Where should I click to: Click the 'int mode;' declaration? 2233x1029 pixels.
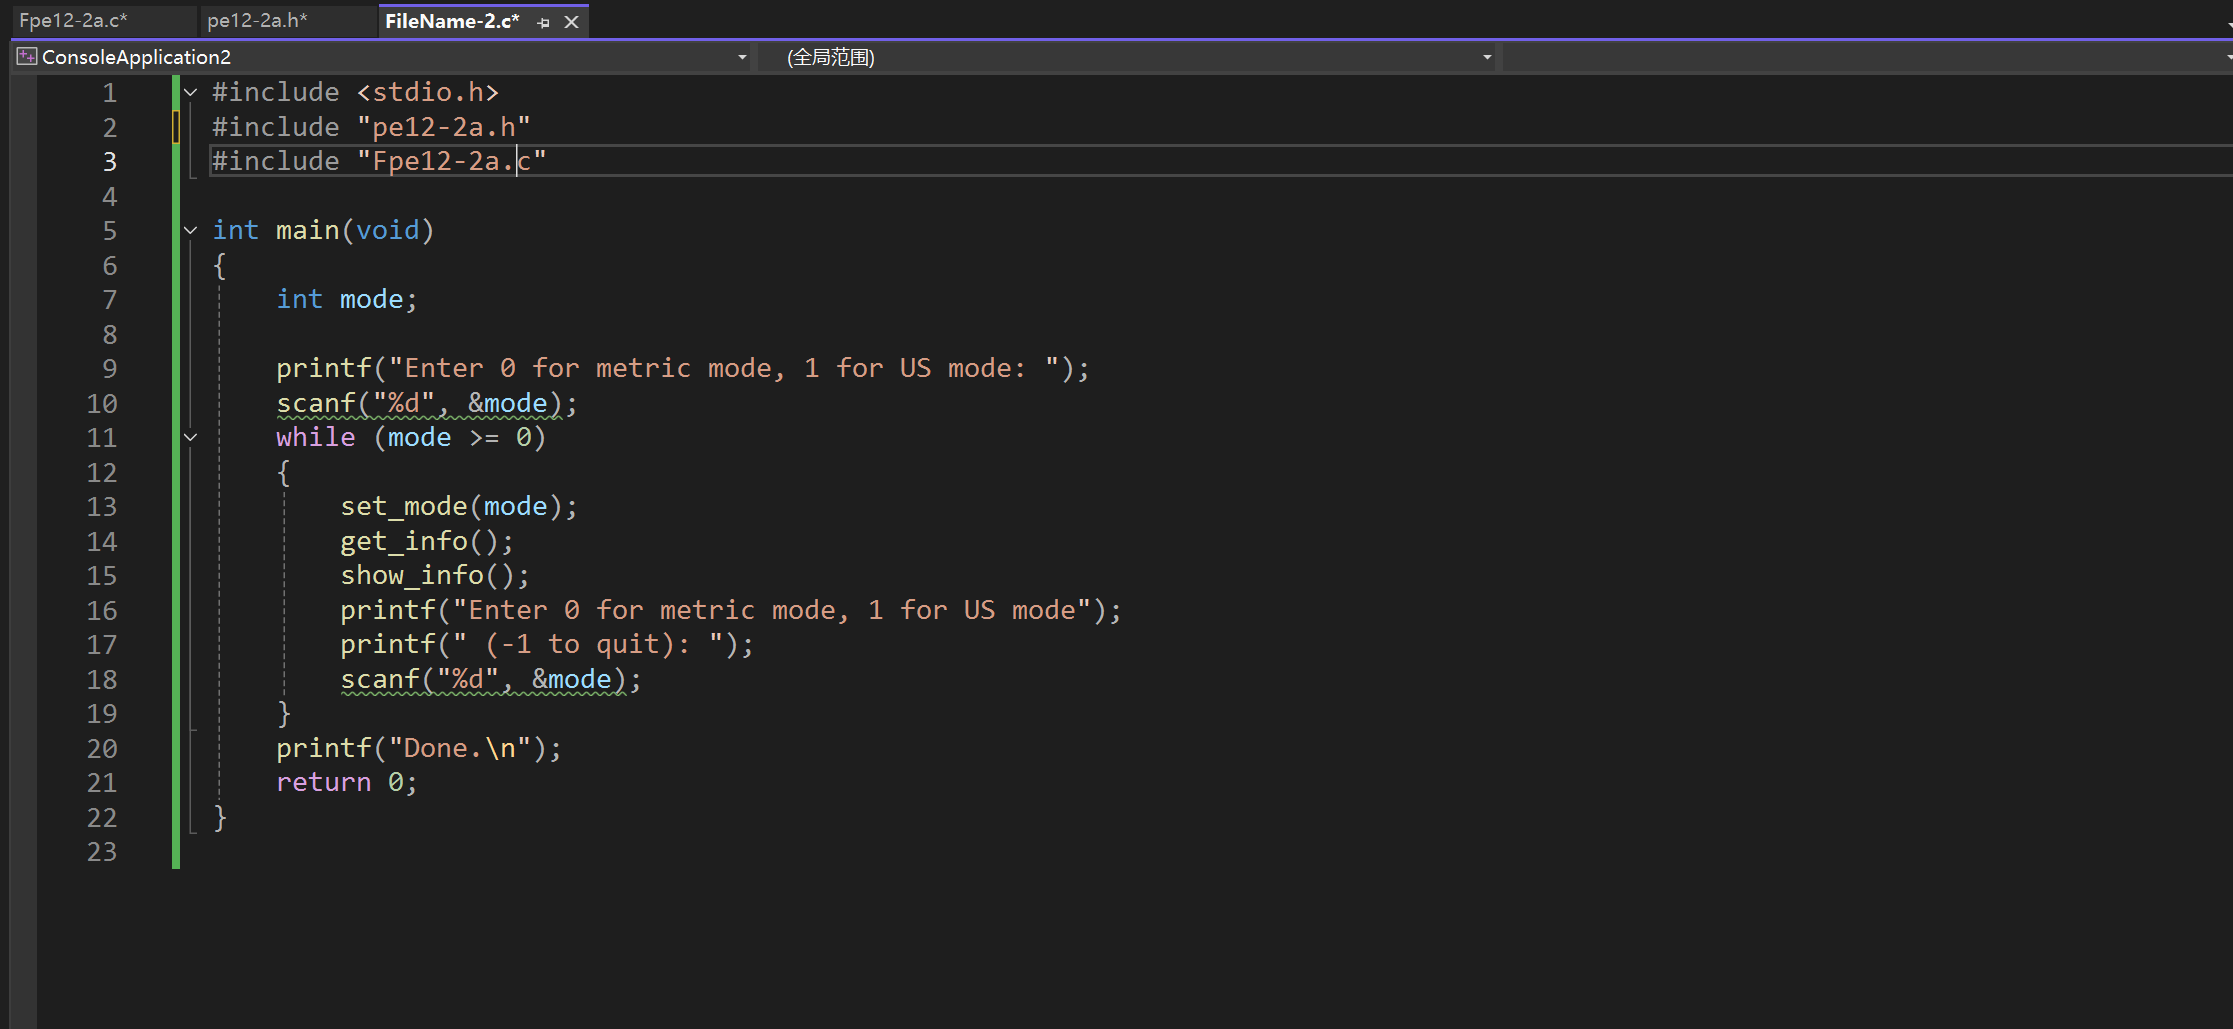coord(346,299)
